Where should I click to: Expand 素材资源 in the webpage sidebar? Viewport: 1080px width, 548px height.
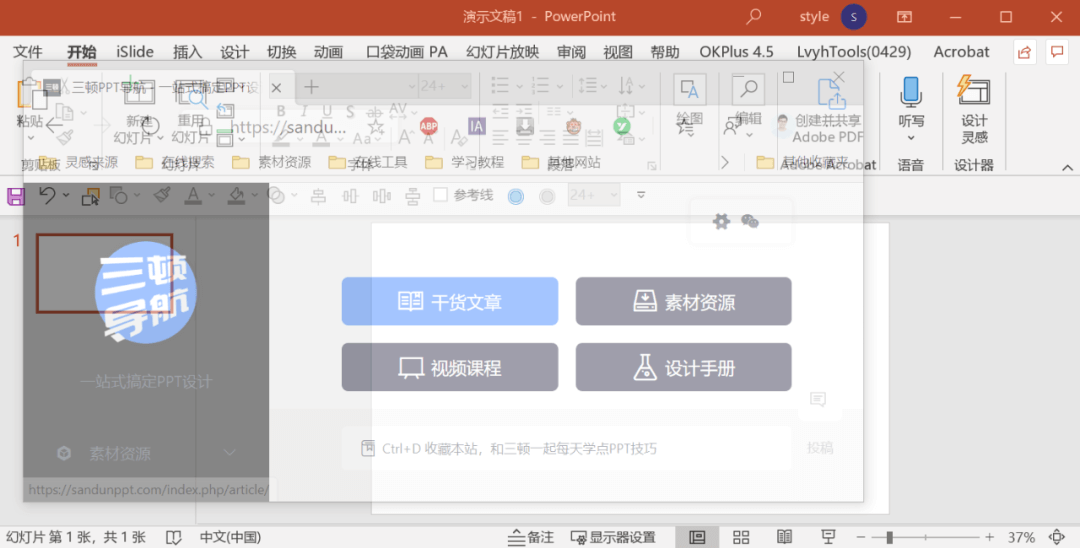pos(229,453)
